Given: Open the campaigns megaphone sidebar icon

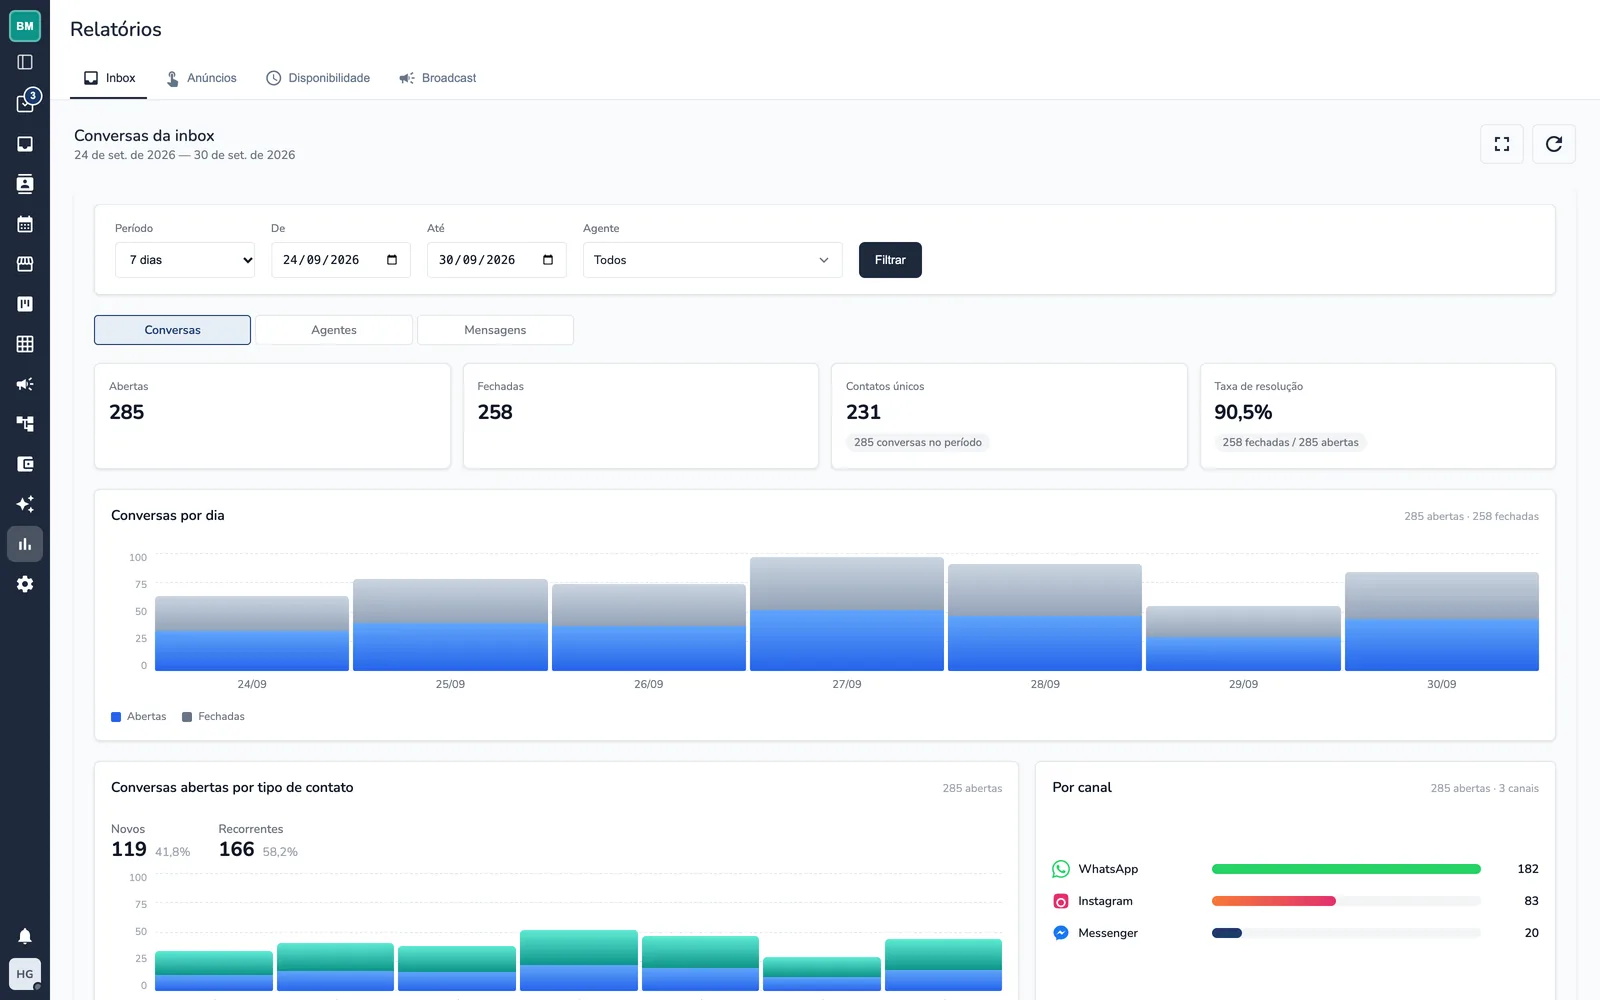Looking at the screenshot, I should 25,384.
